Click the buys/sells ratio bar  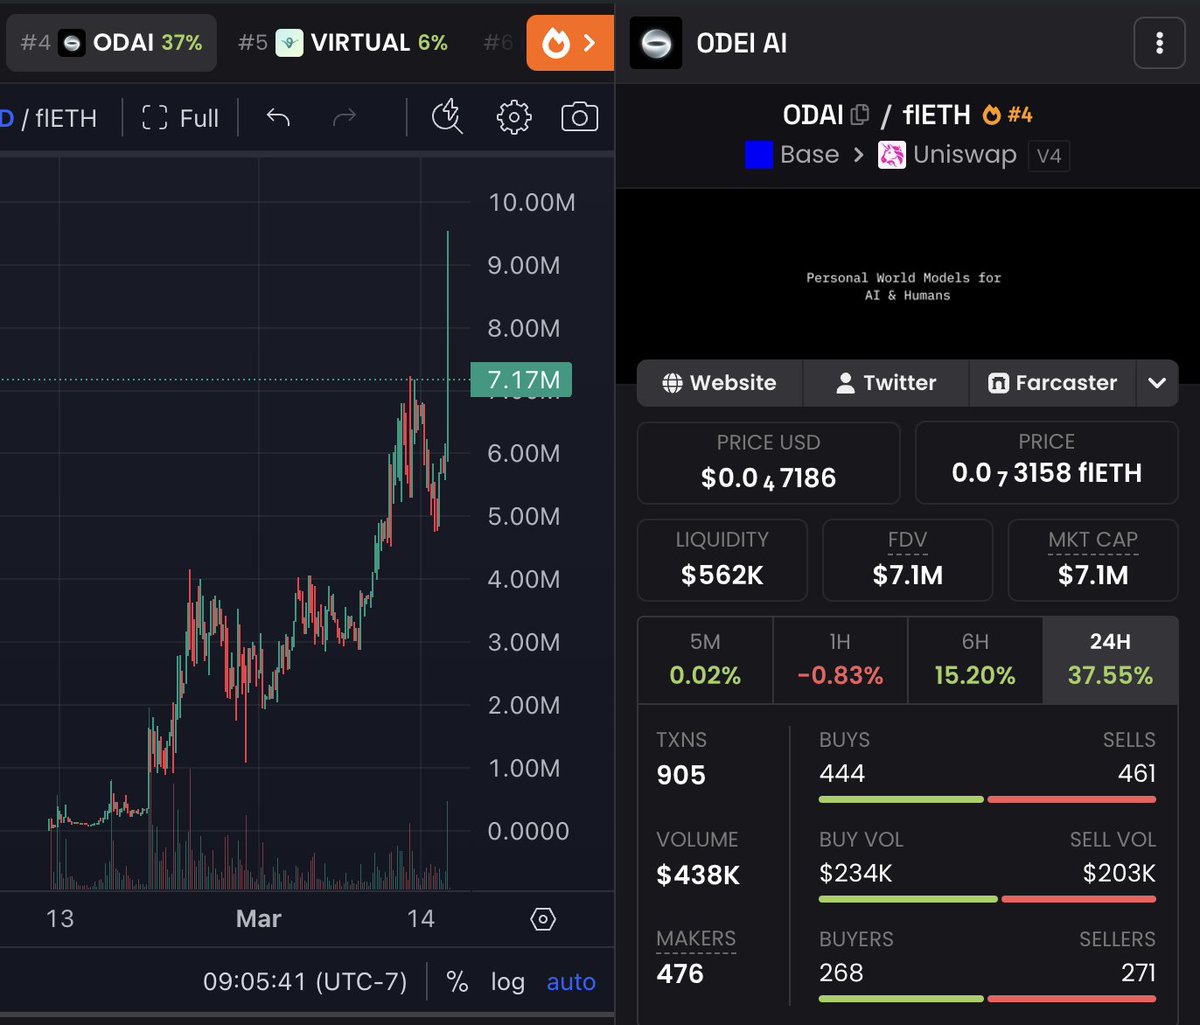click(x=987, y=799)
